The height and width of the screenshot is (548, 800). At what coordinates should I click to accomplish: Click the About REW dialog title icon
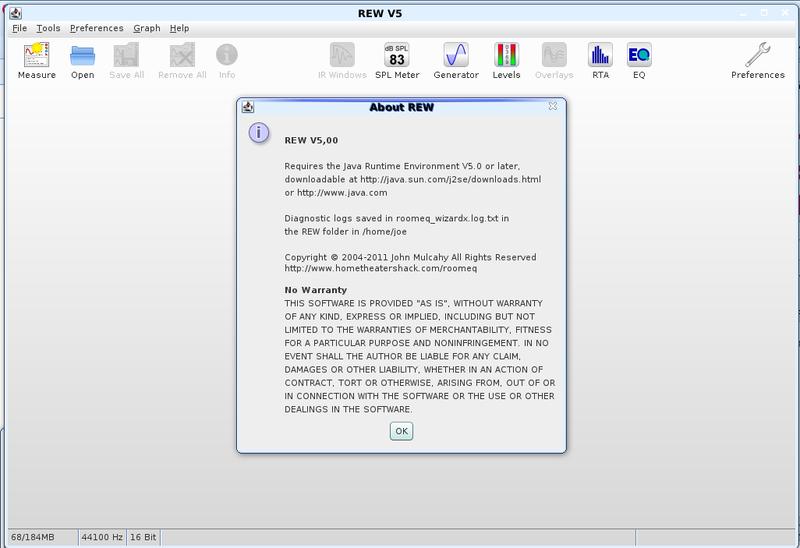248,107
